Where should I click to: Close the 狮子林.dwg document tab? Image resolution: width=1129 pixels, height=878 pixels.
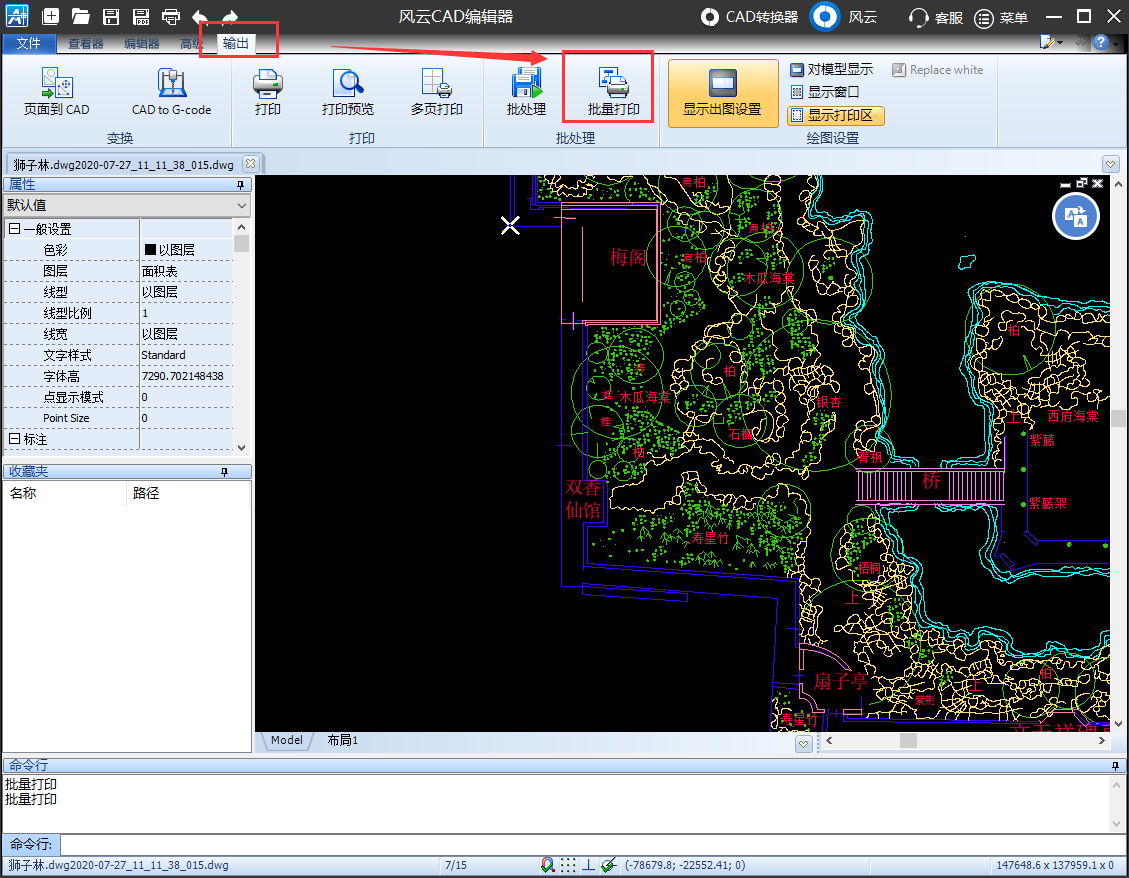pos(250,163)
